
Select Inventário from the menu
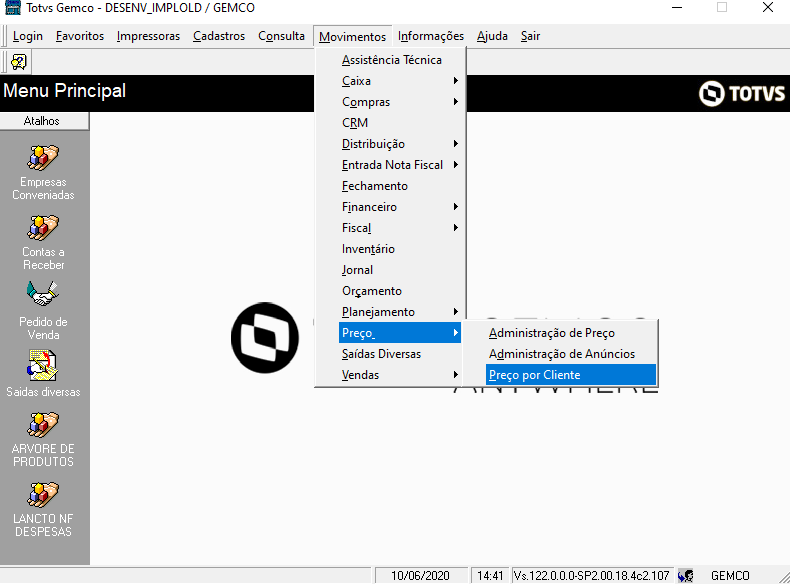tap(400, 249)
